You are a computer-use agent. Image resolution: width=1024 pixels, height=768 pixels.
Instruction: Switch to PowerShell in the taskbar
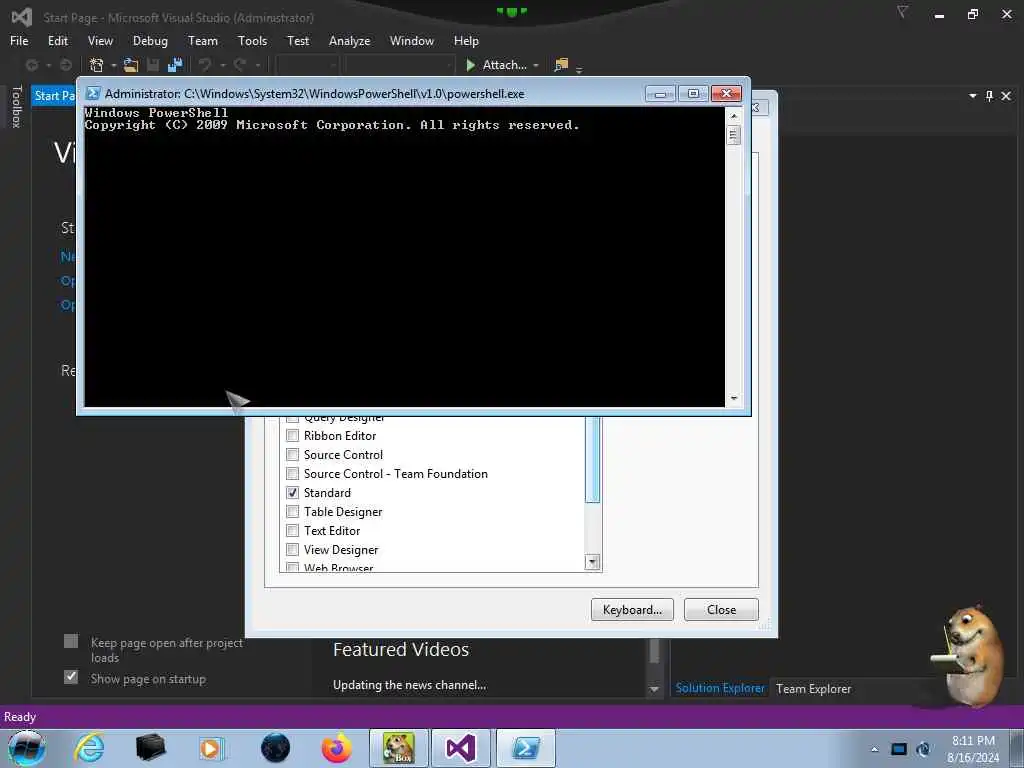(x=526, y=748)
